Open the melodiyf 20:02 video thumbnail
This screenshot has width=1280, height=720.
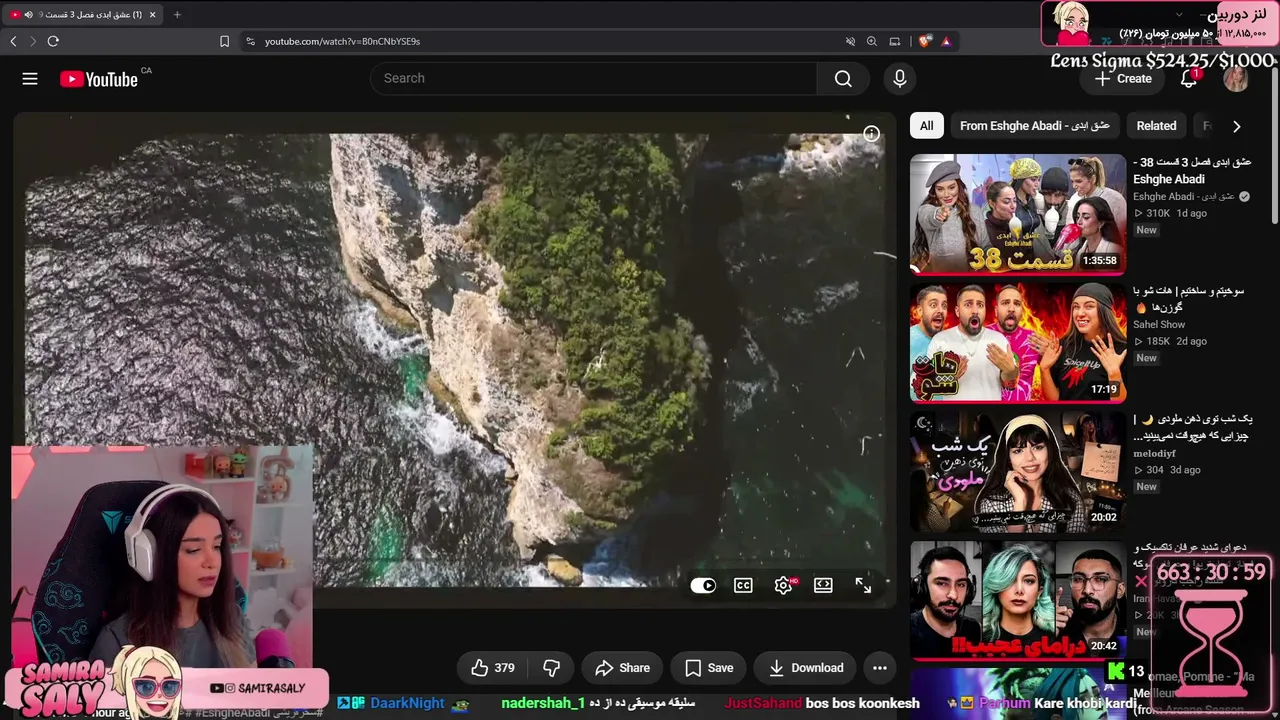point(1018,471)
